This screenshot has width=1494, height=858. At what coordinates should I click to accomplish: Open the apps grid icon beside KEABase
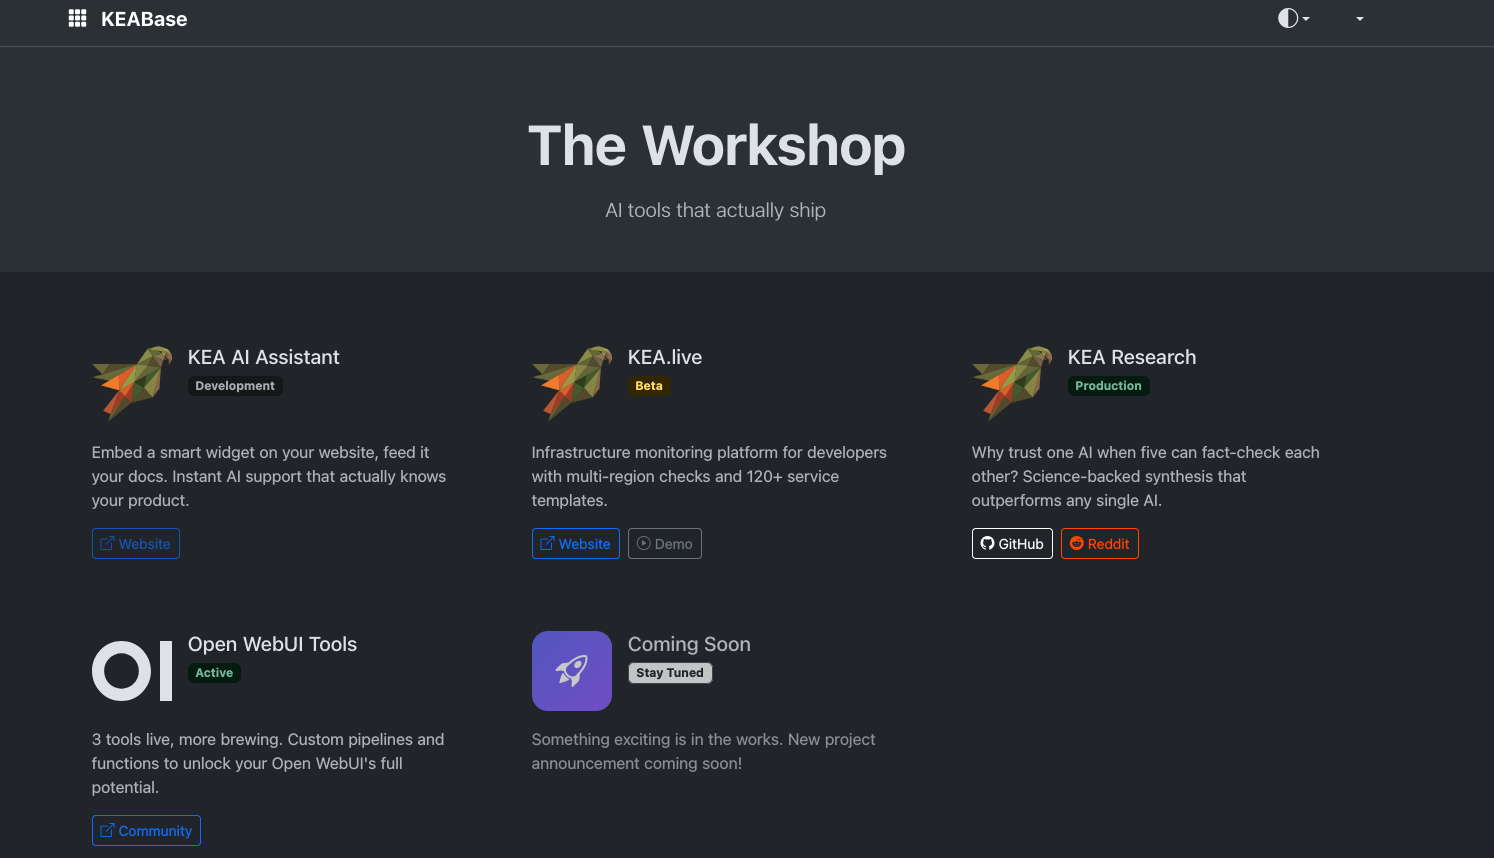coord(77,19)
